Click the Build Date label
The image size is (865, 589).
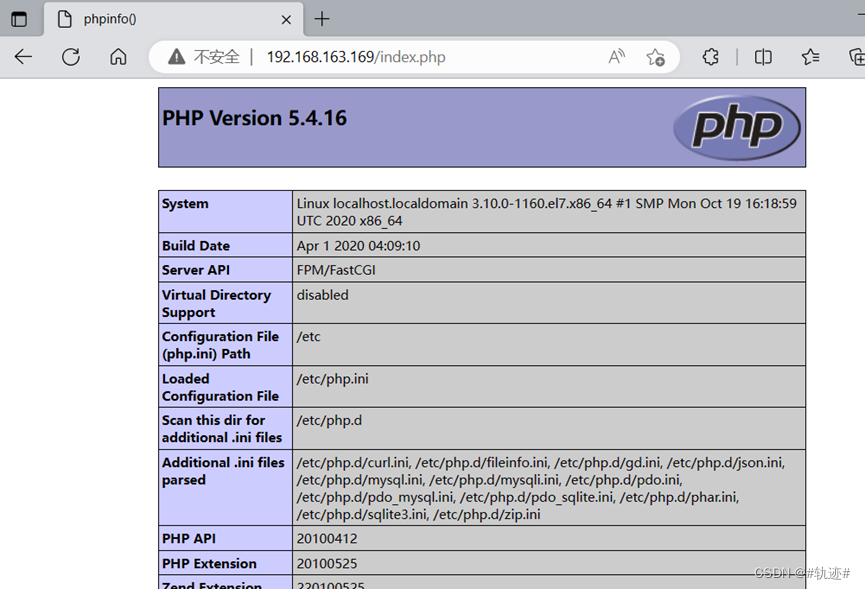[x=196, y=245]
